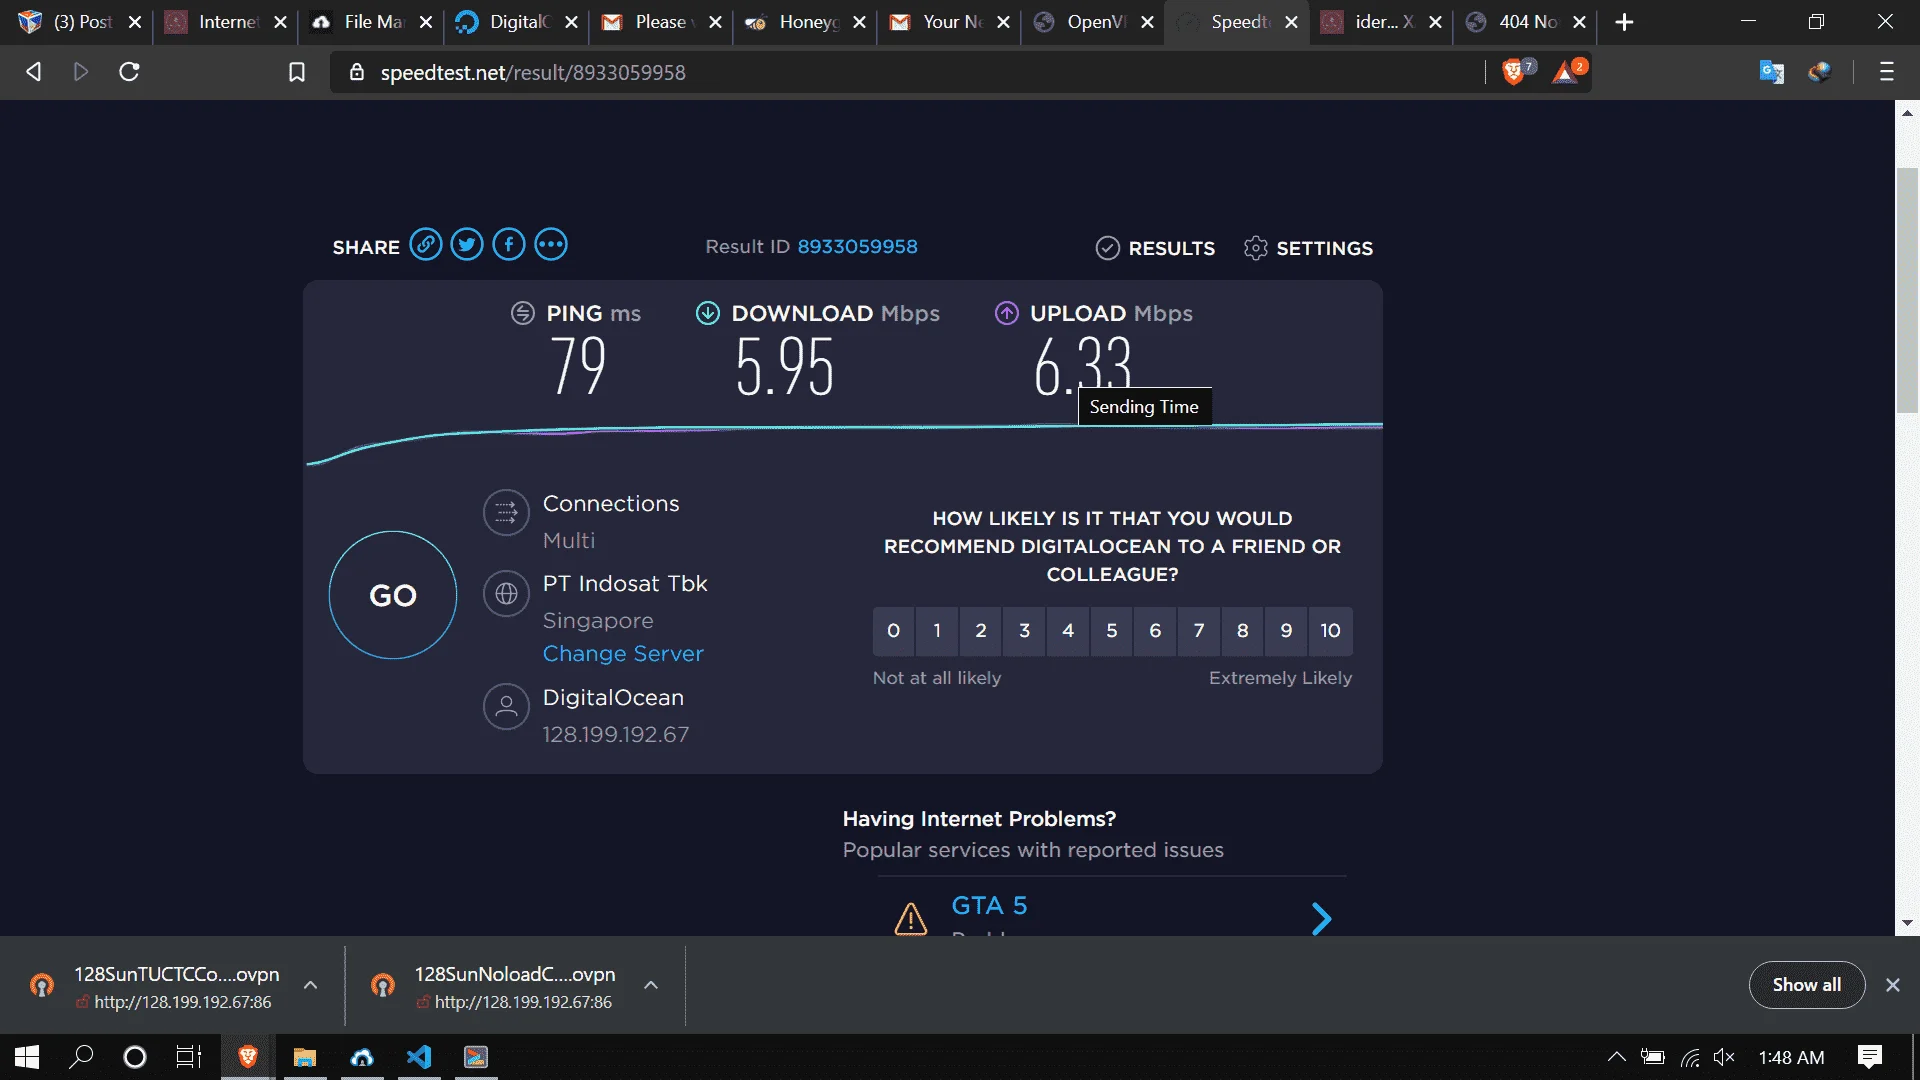Open GTA 5 reported issues link
The image size is (1920, 1080).
[x=989, y=906]
